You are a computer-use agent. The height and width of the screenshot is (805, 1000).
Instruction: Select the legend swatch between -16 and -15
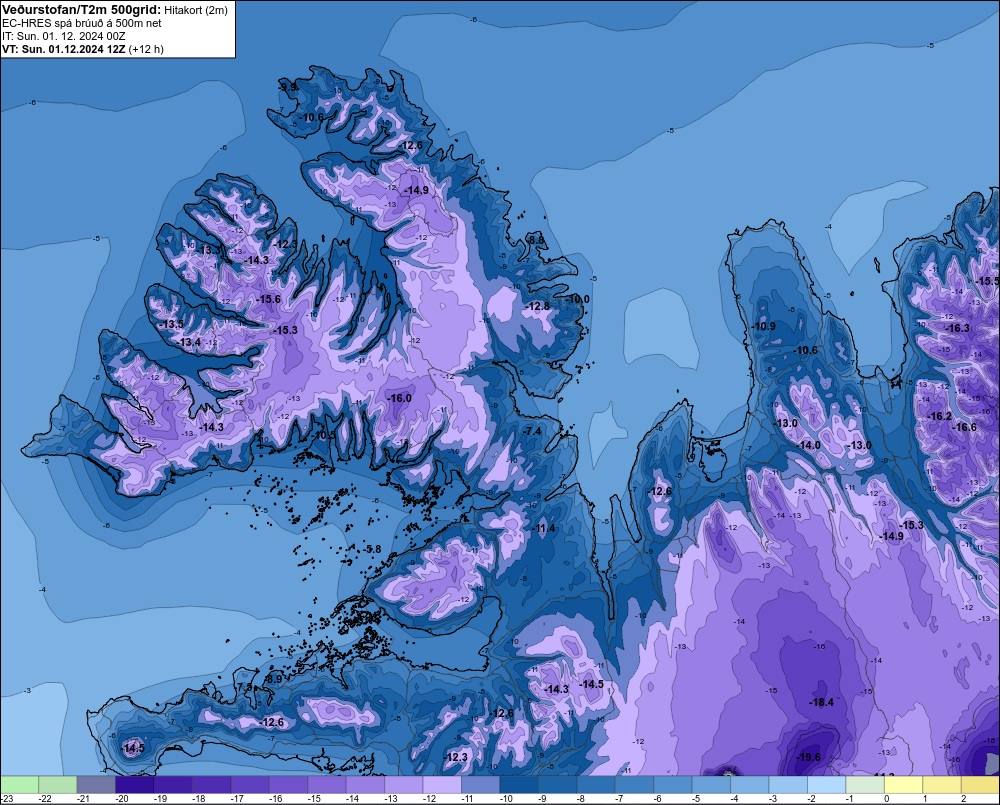(288, 784)
